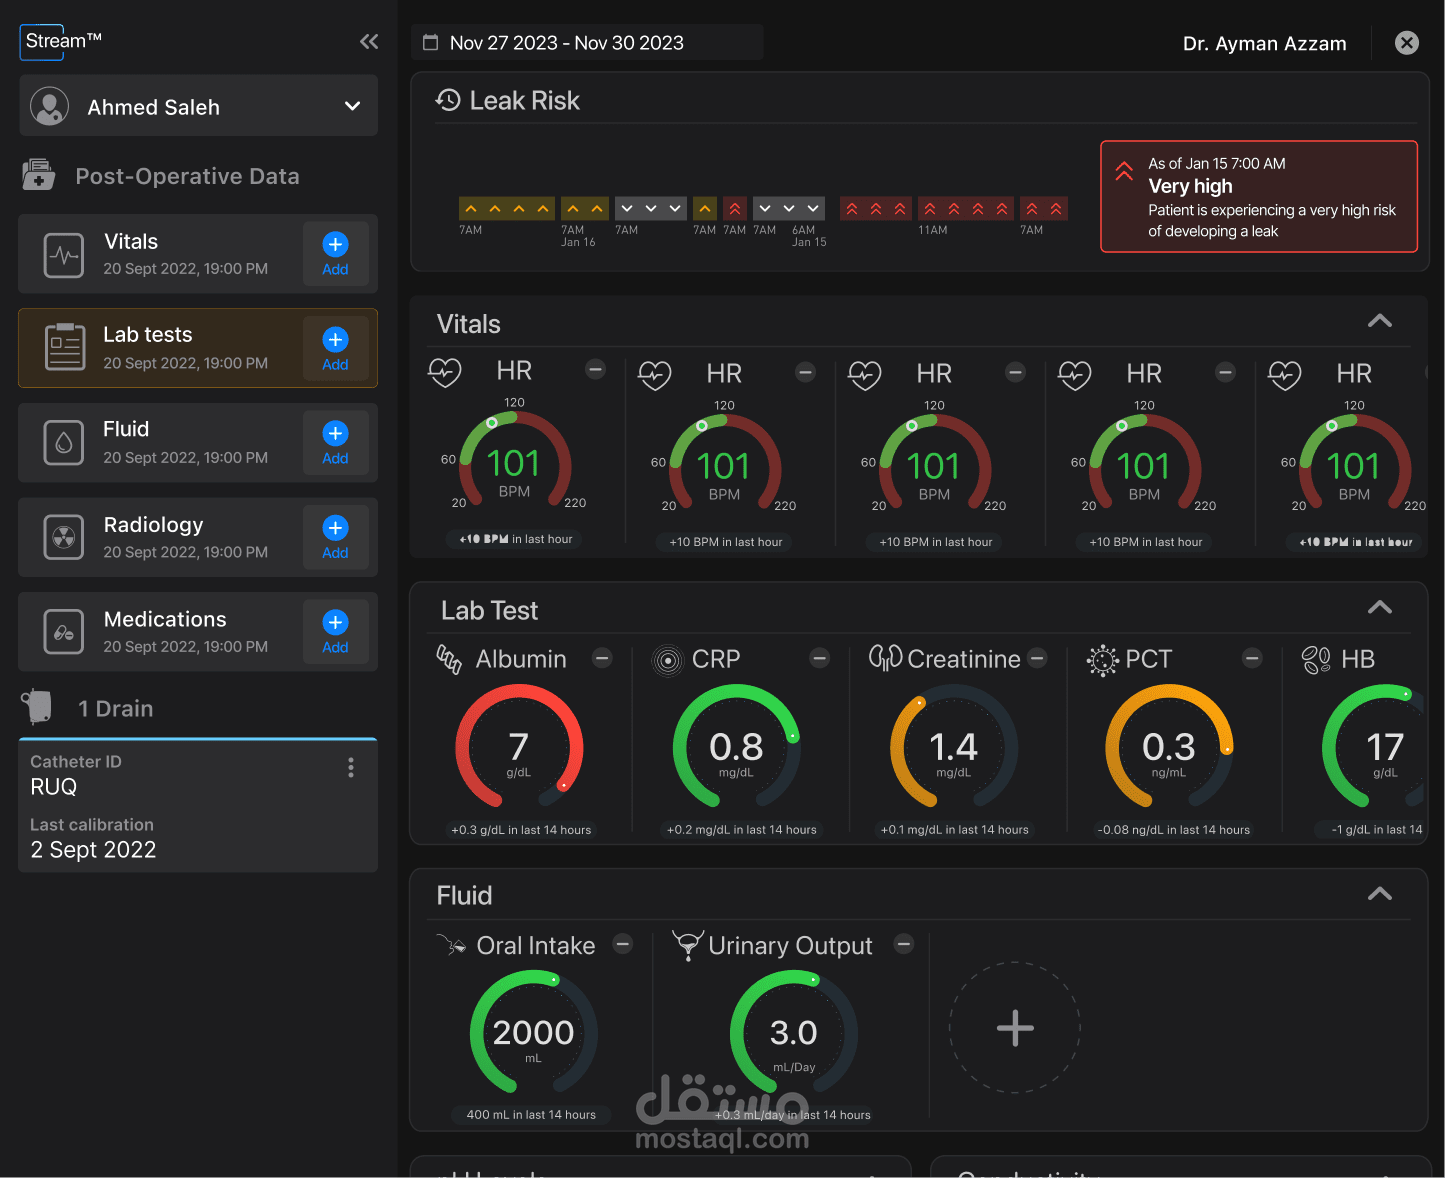Collapse the sidebar with double-chevron icon
This screenshot has height=1178, width=1445.
click(369, 41)
